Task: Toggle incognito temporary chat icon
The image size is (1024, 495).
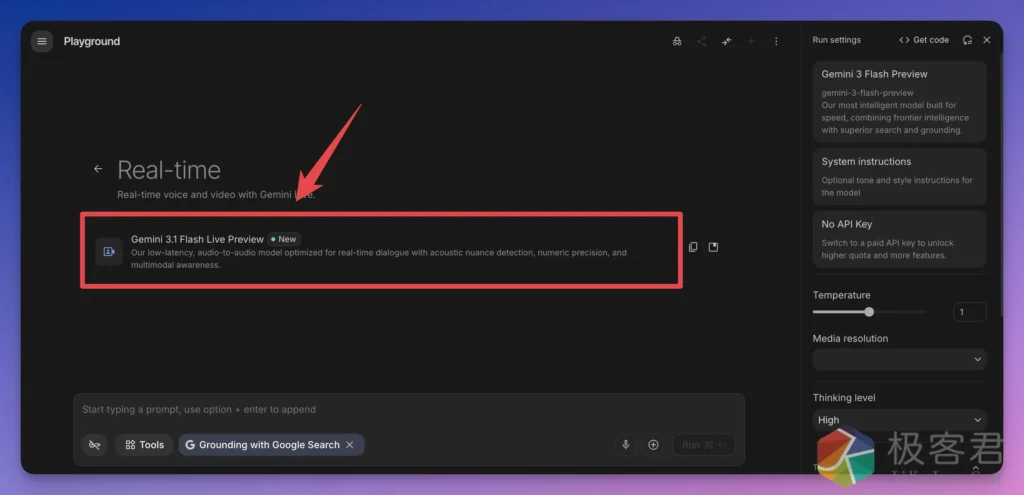Action: click(678, 41)
